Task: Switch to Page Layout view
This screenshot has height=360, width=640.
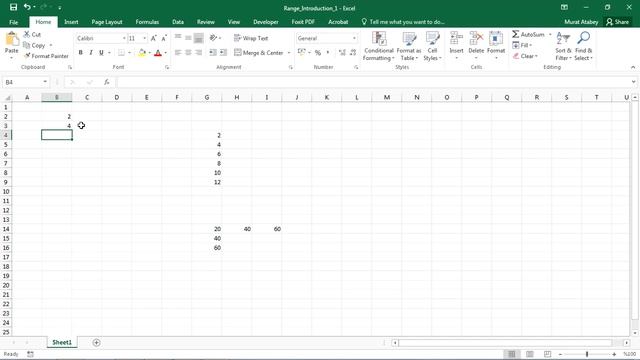Action: pos(530,354)
